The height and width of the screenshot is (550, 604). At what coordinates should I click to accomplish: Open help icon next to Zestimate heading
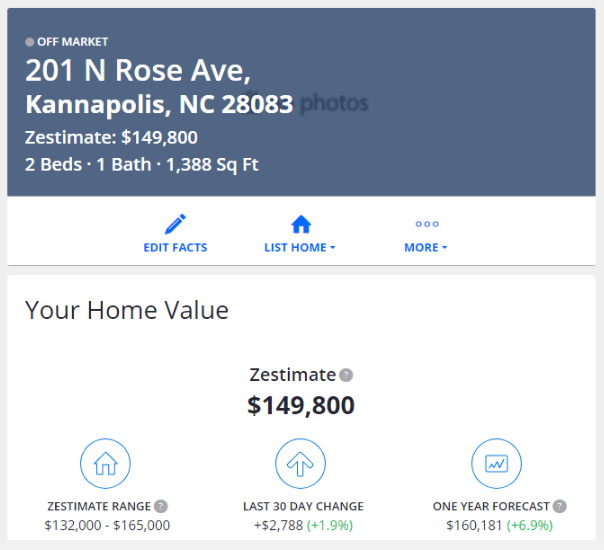click(346, 376)
